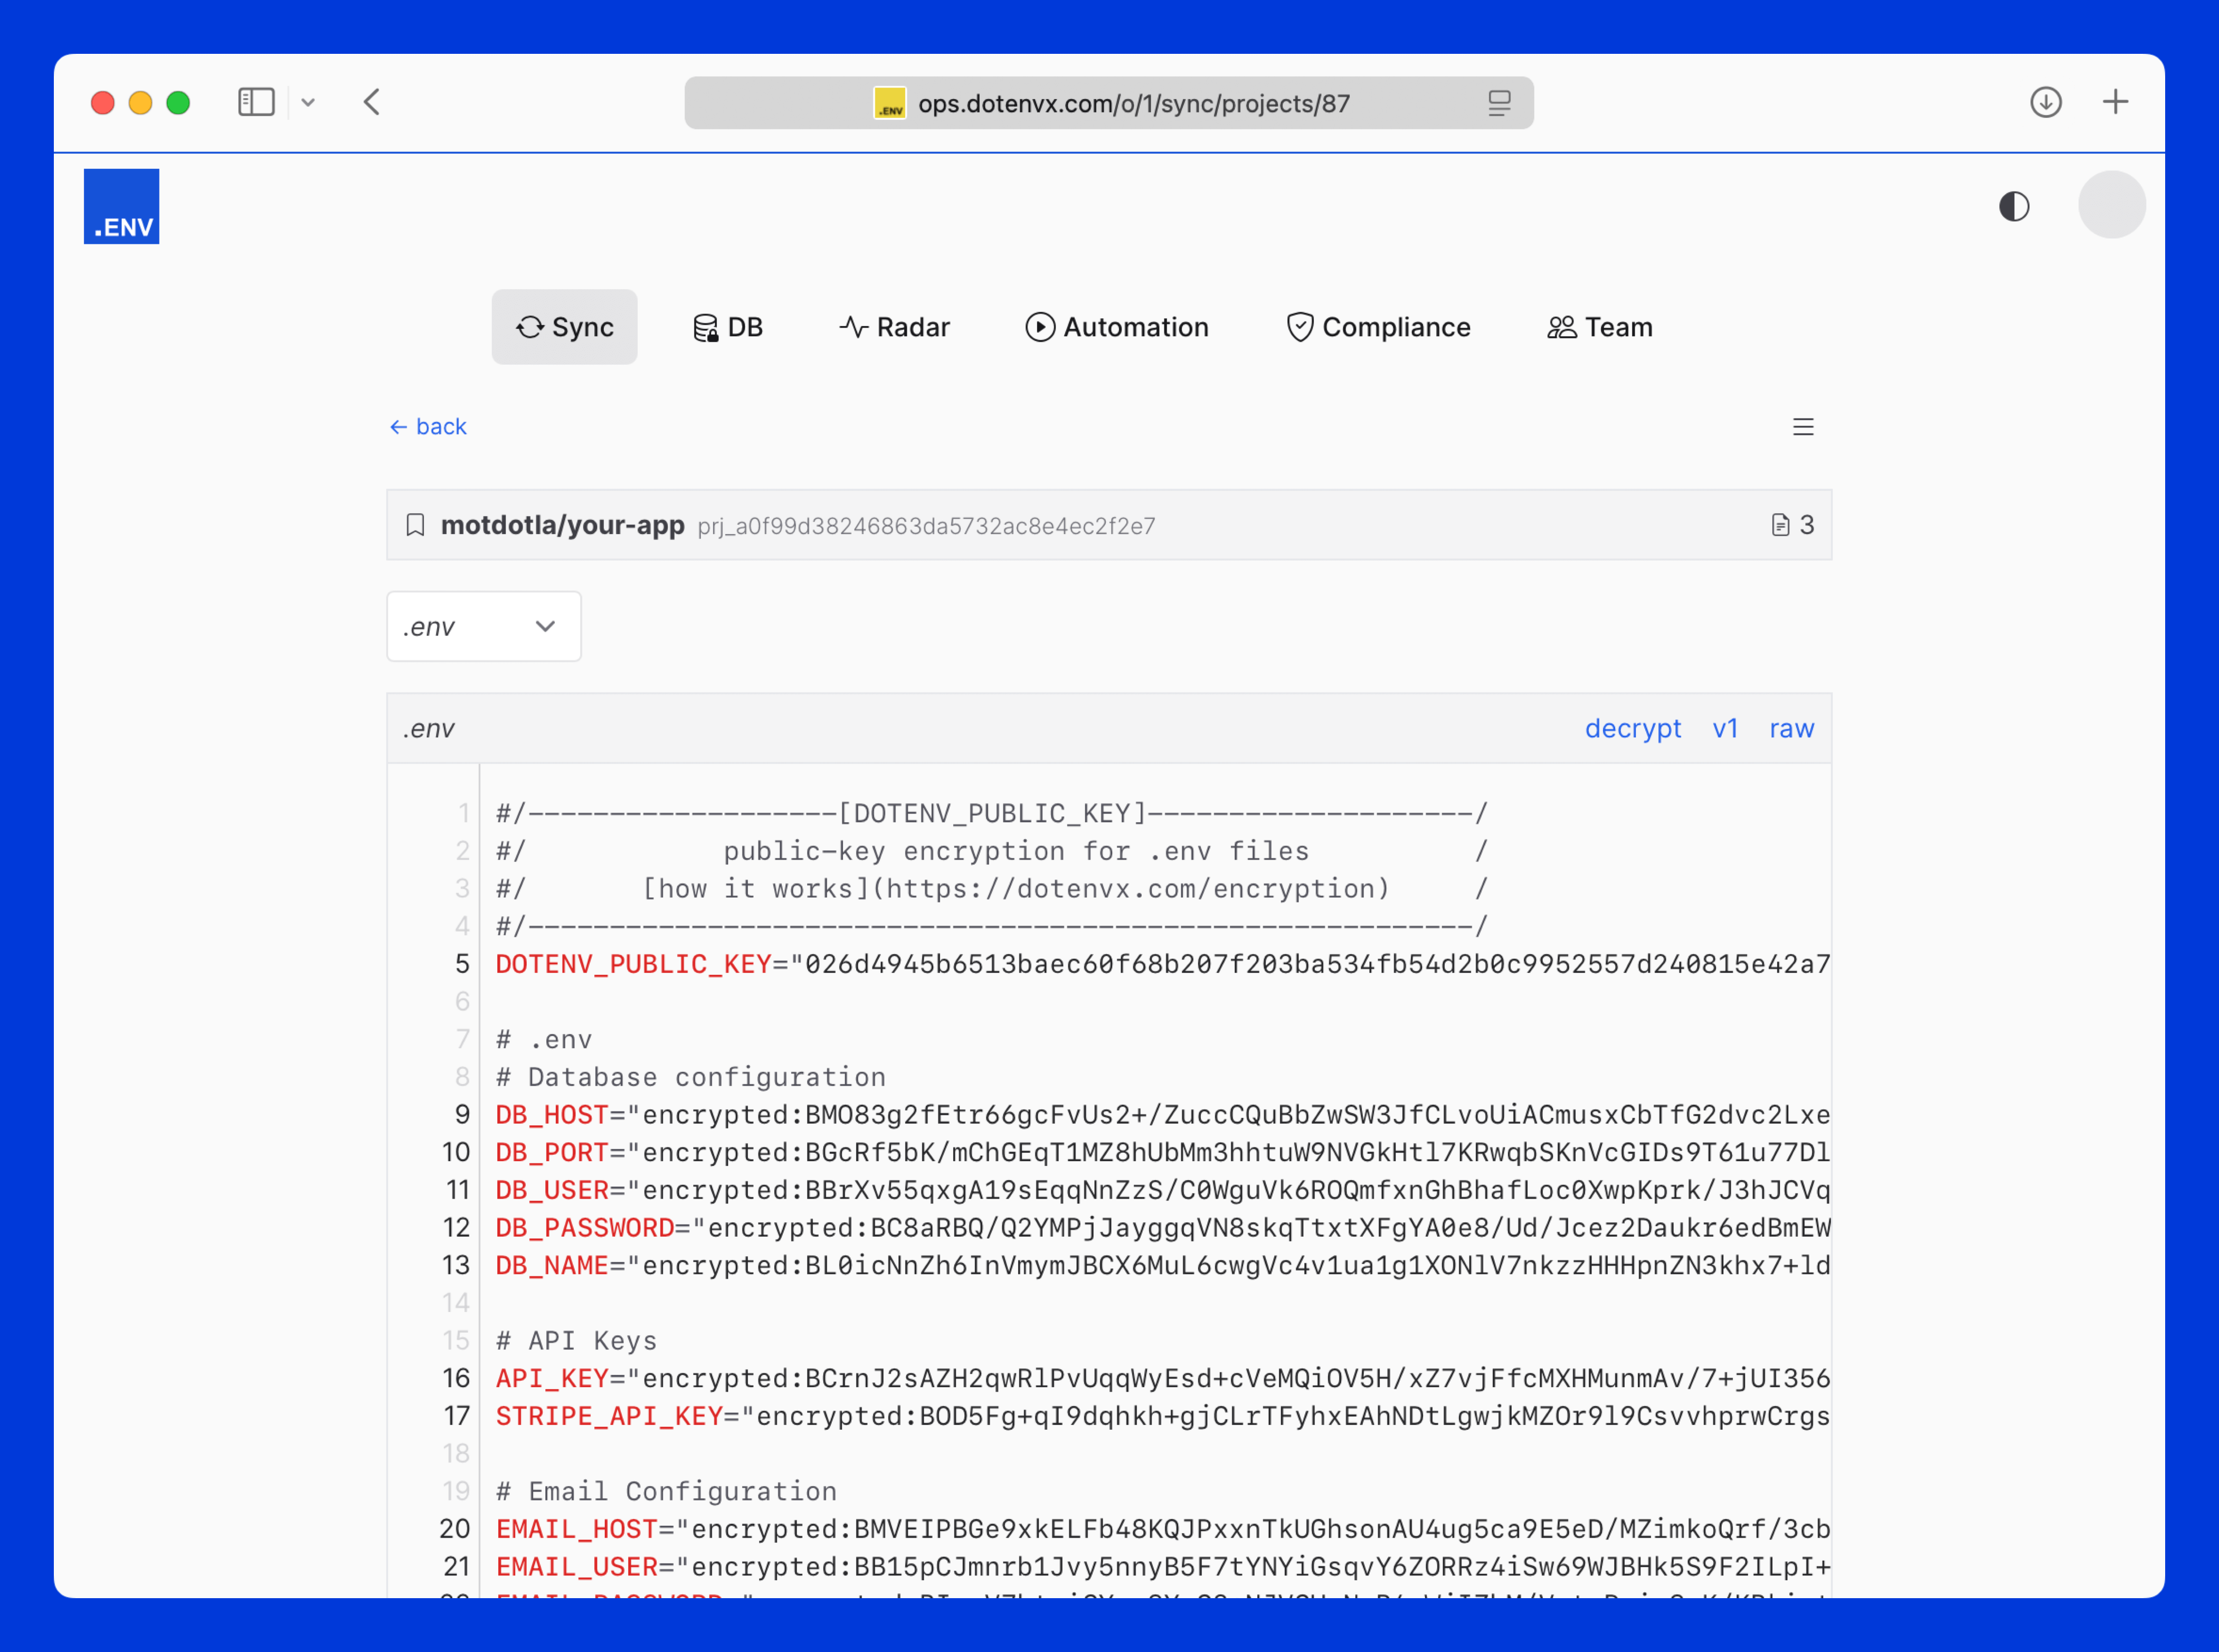Viewport: 2219px width, 1652px height.
Task: Toggle dark mode contrast icon
Action: pos(2013,206)
